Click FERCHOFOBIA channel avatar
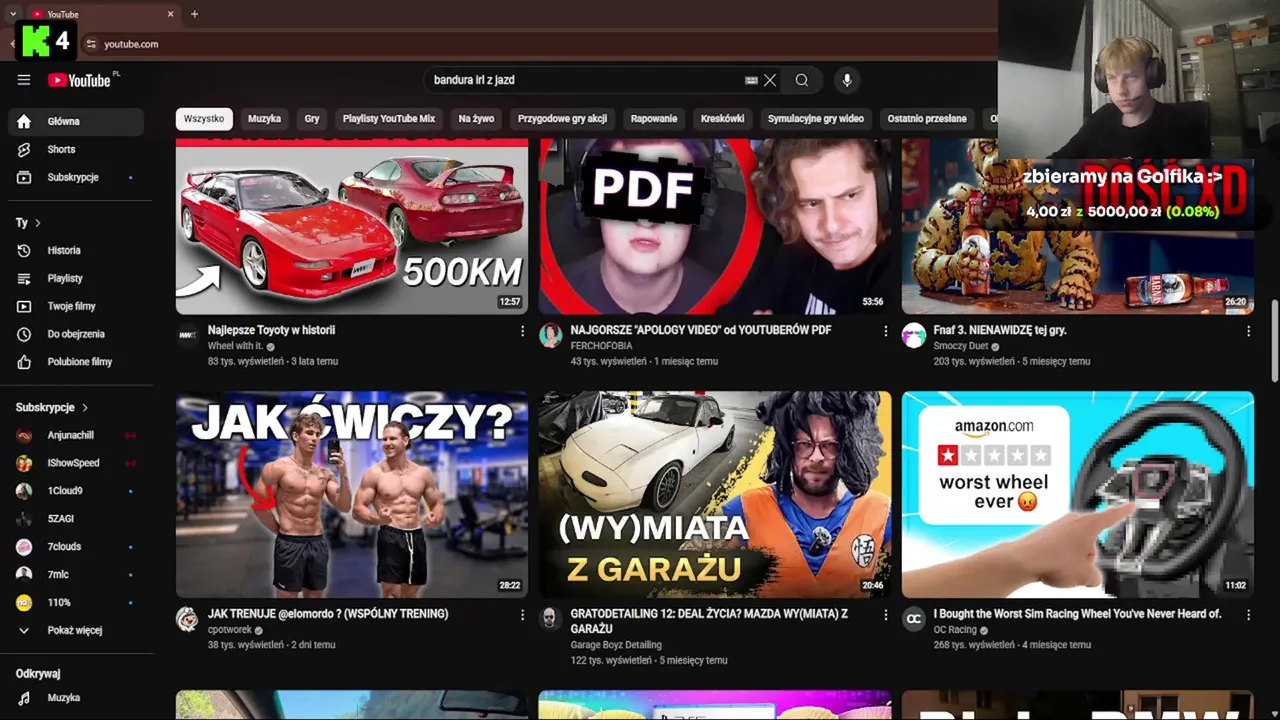The height and width of the screenshot is (720, 1280). [550, 335]
